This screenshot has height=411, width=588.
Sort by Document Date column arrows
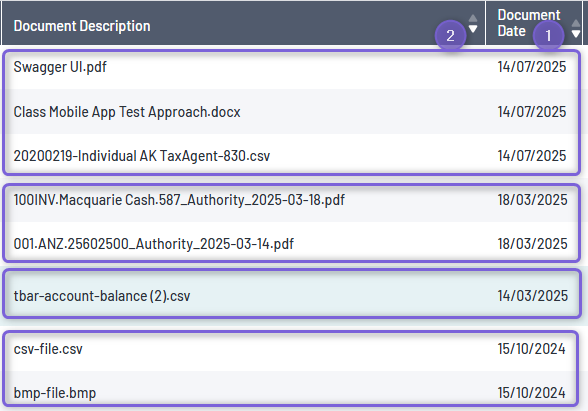pos(576,28)
